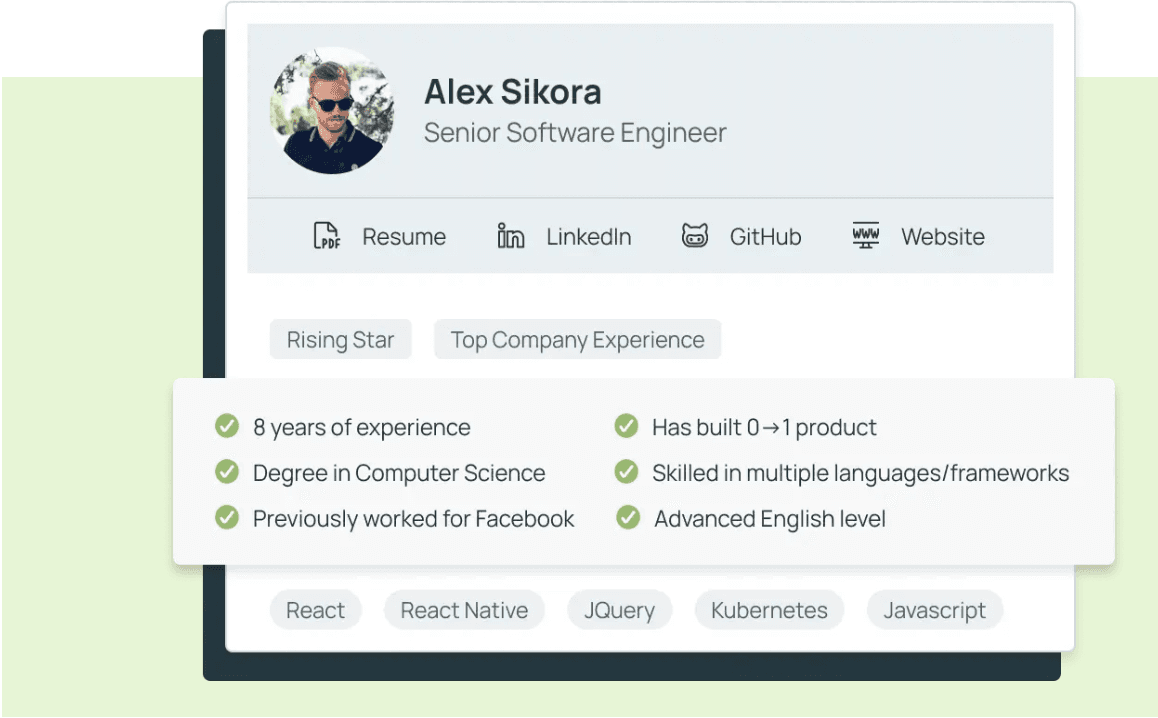The image size is (1158, 718).
Task: Toggle the Skilled in multiple languages/frameworks check
Action: point(627,472)
